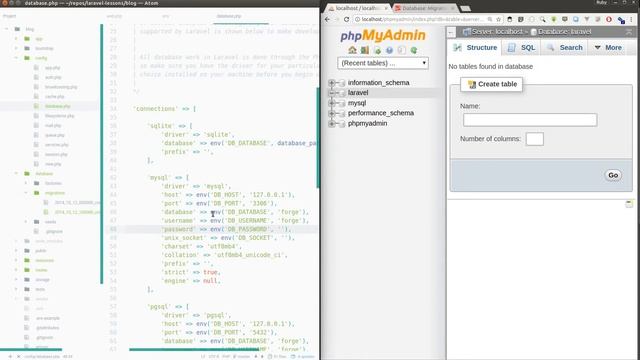
Task: Reload the browser page
Action: pyautogui.click(x=347, y=19)
